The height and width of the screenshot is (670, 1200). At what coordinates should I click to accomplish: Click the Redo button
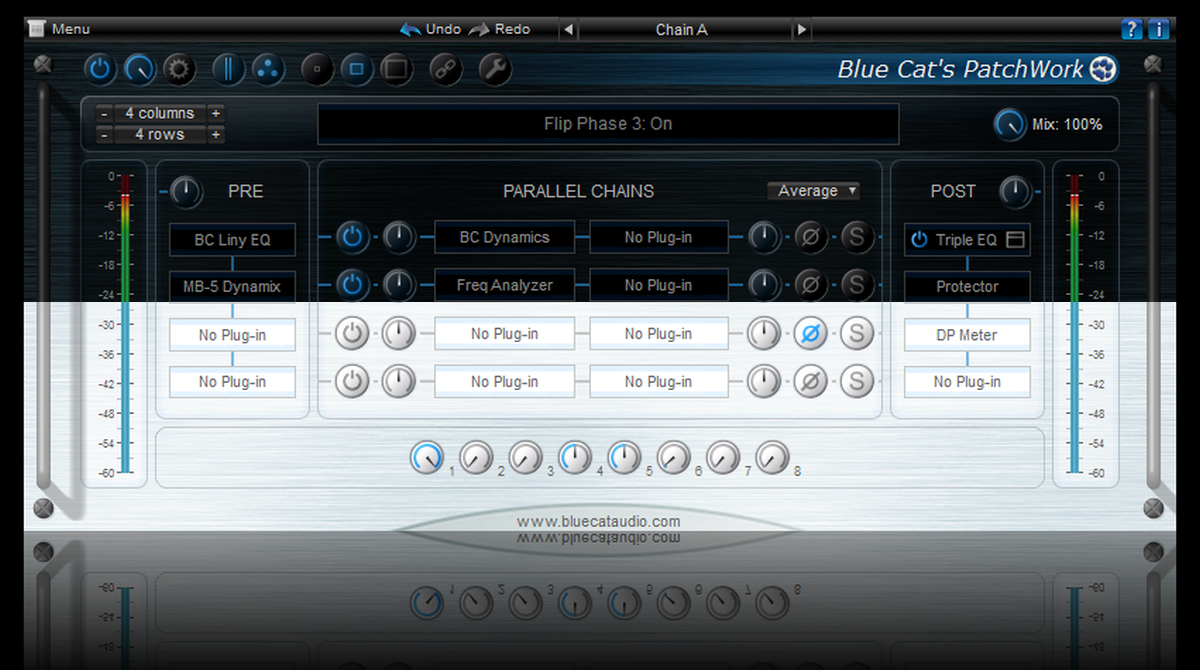[499, 29]
